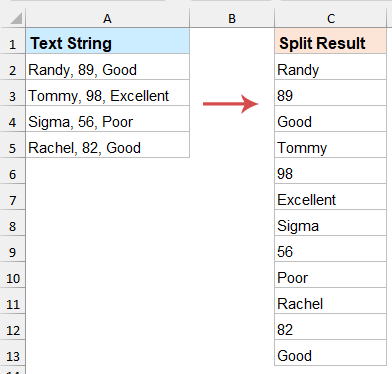Select column B header
This screenshot has height=374, width=392.
coord(232,18)
